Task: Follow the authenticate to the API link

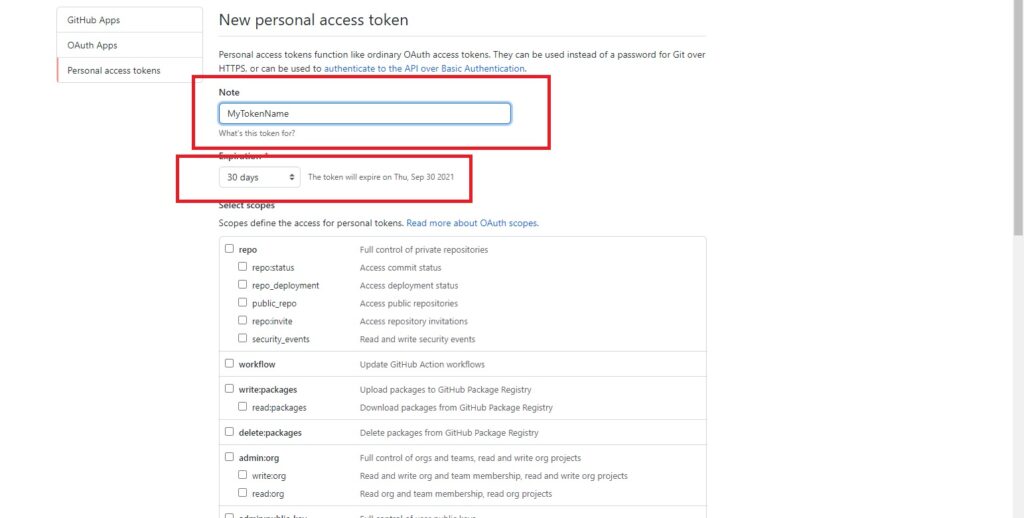Action: click(424, 68)
